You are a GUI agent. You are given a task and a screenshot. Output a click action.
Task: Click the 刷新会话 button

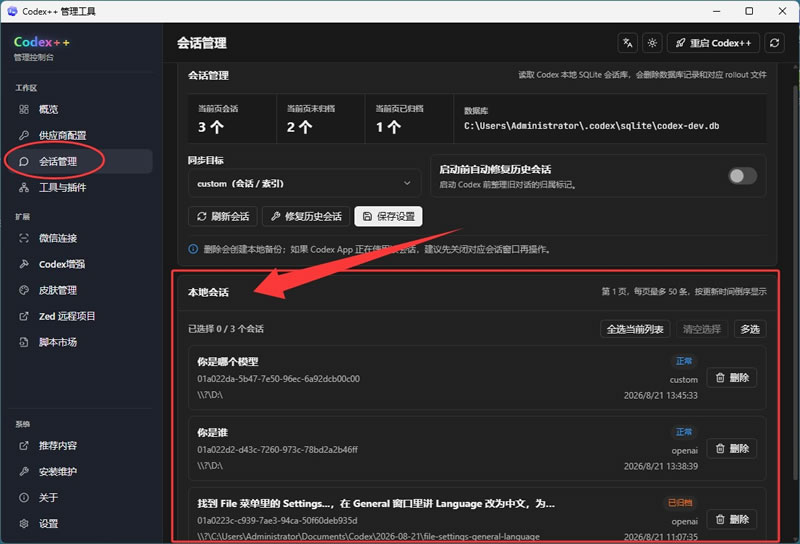[223, 216]
